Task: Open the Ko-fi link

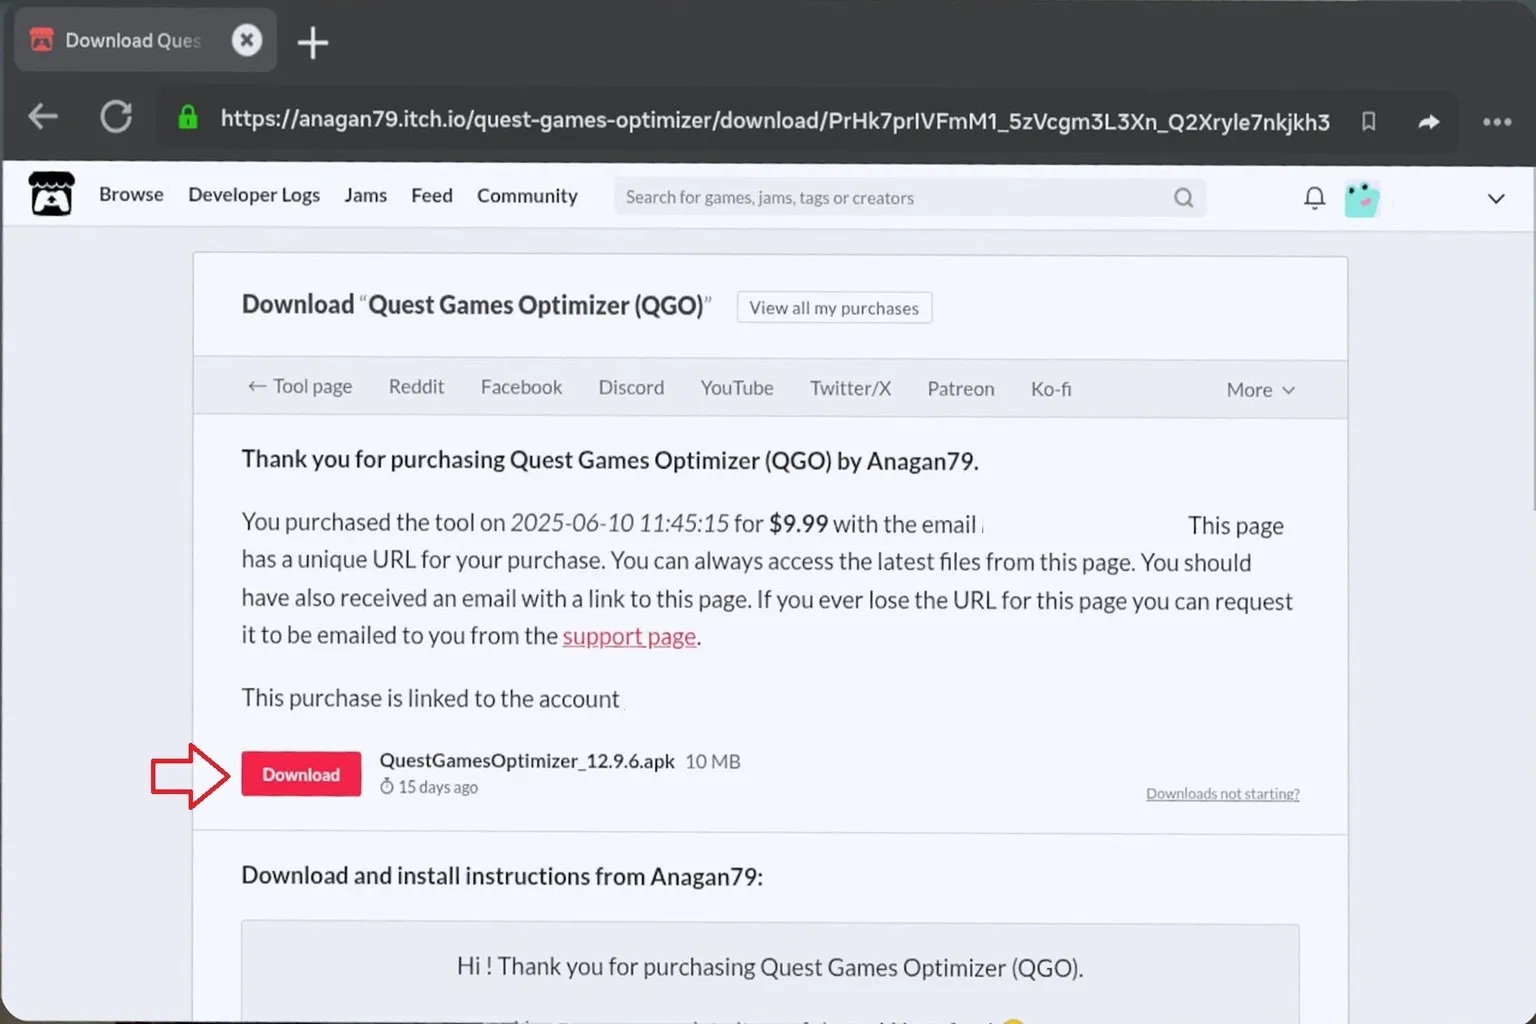Action: click(1051, 389)
